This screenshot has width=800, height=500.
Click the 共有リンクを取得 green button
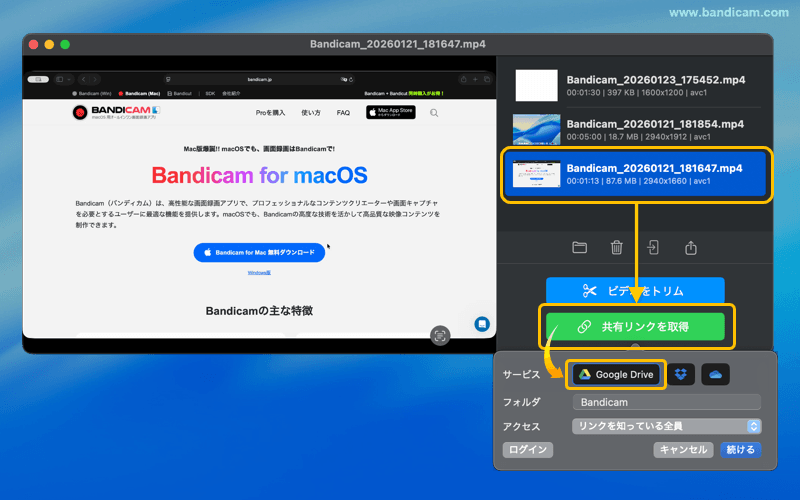(x=634, y=327)
